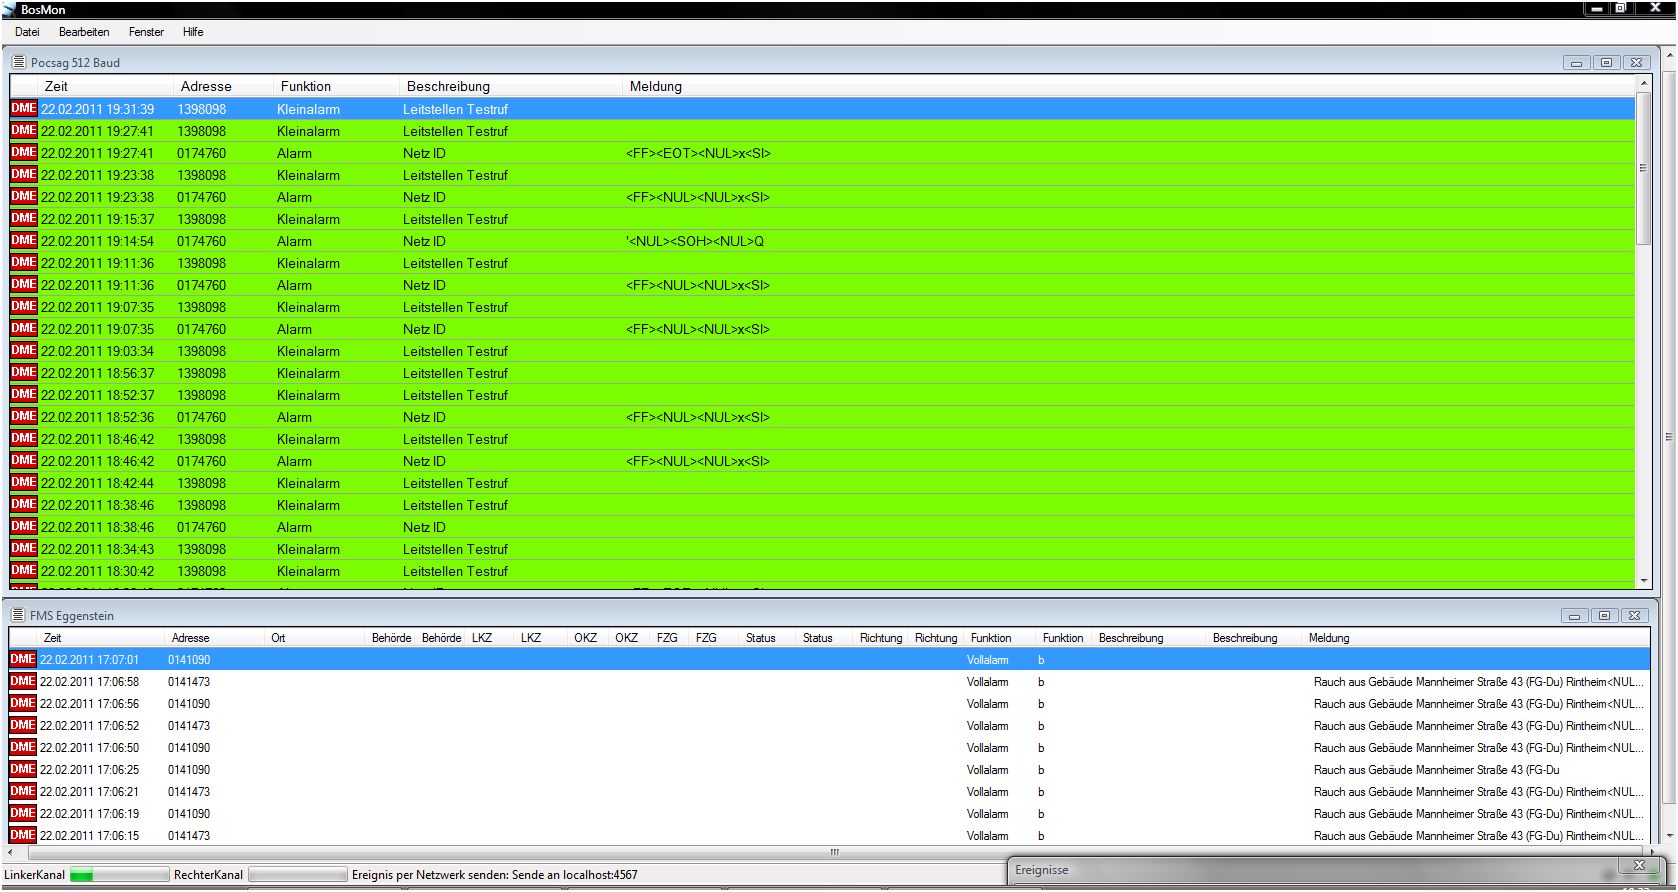Sort Pocsag list by Zeit column header
This screenshot has width=1678, height=892.
click(x=57, y=86)
